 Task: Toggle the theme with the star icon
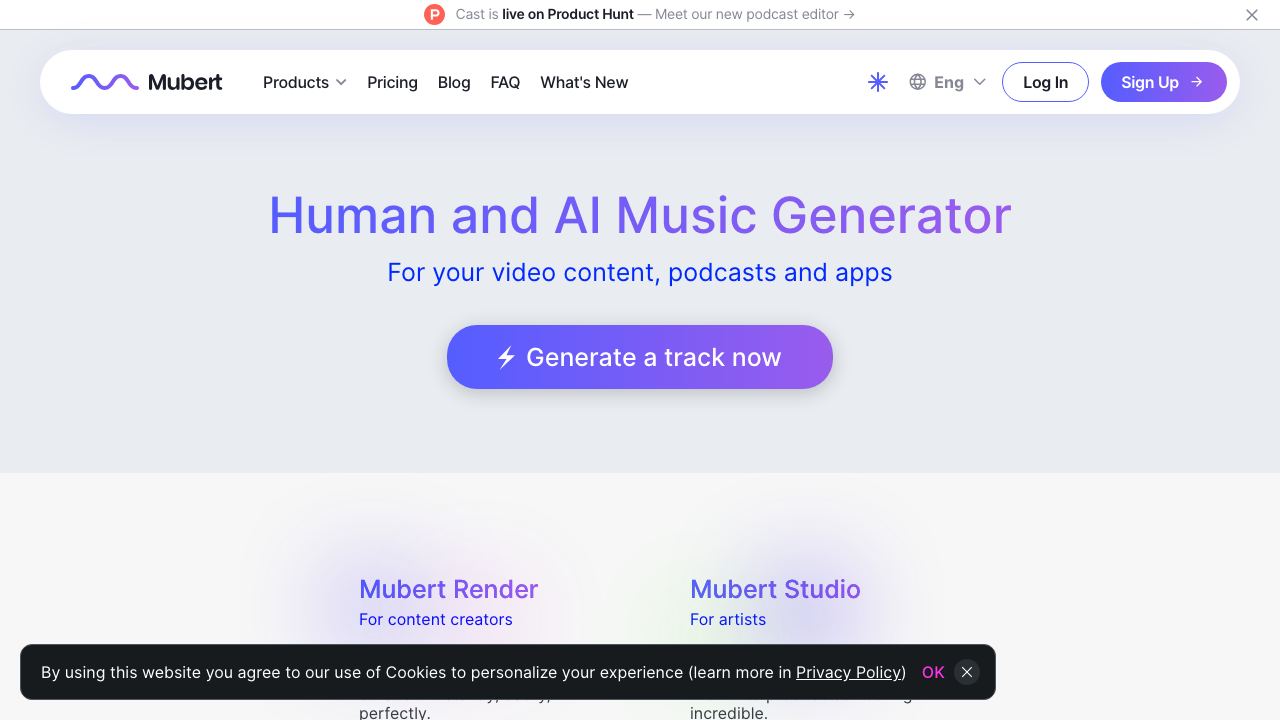(x=878, y=82)
